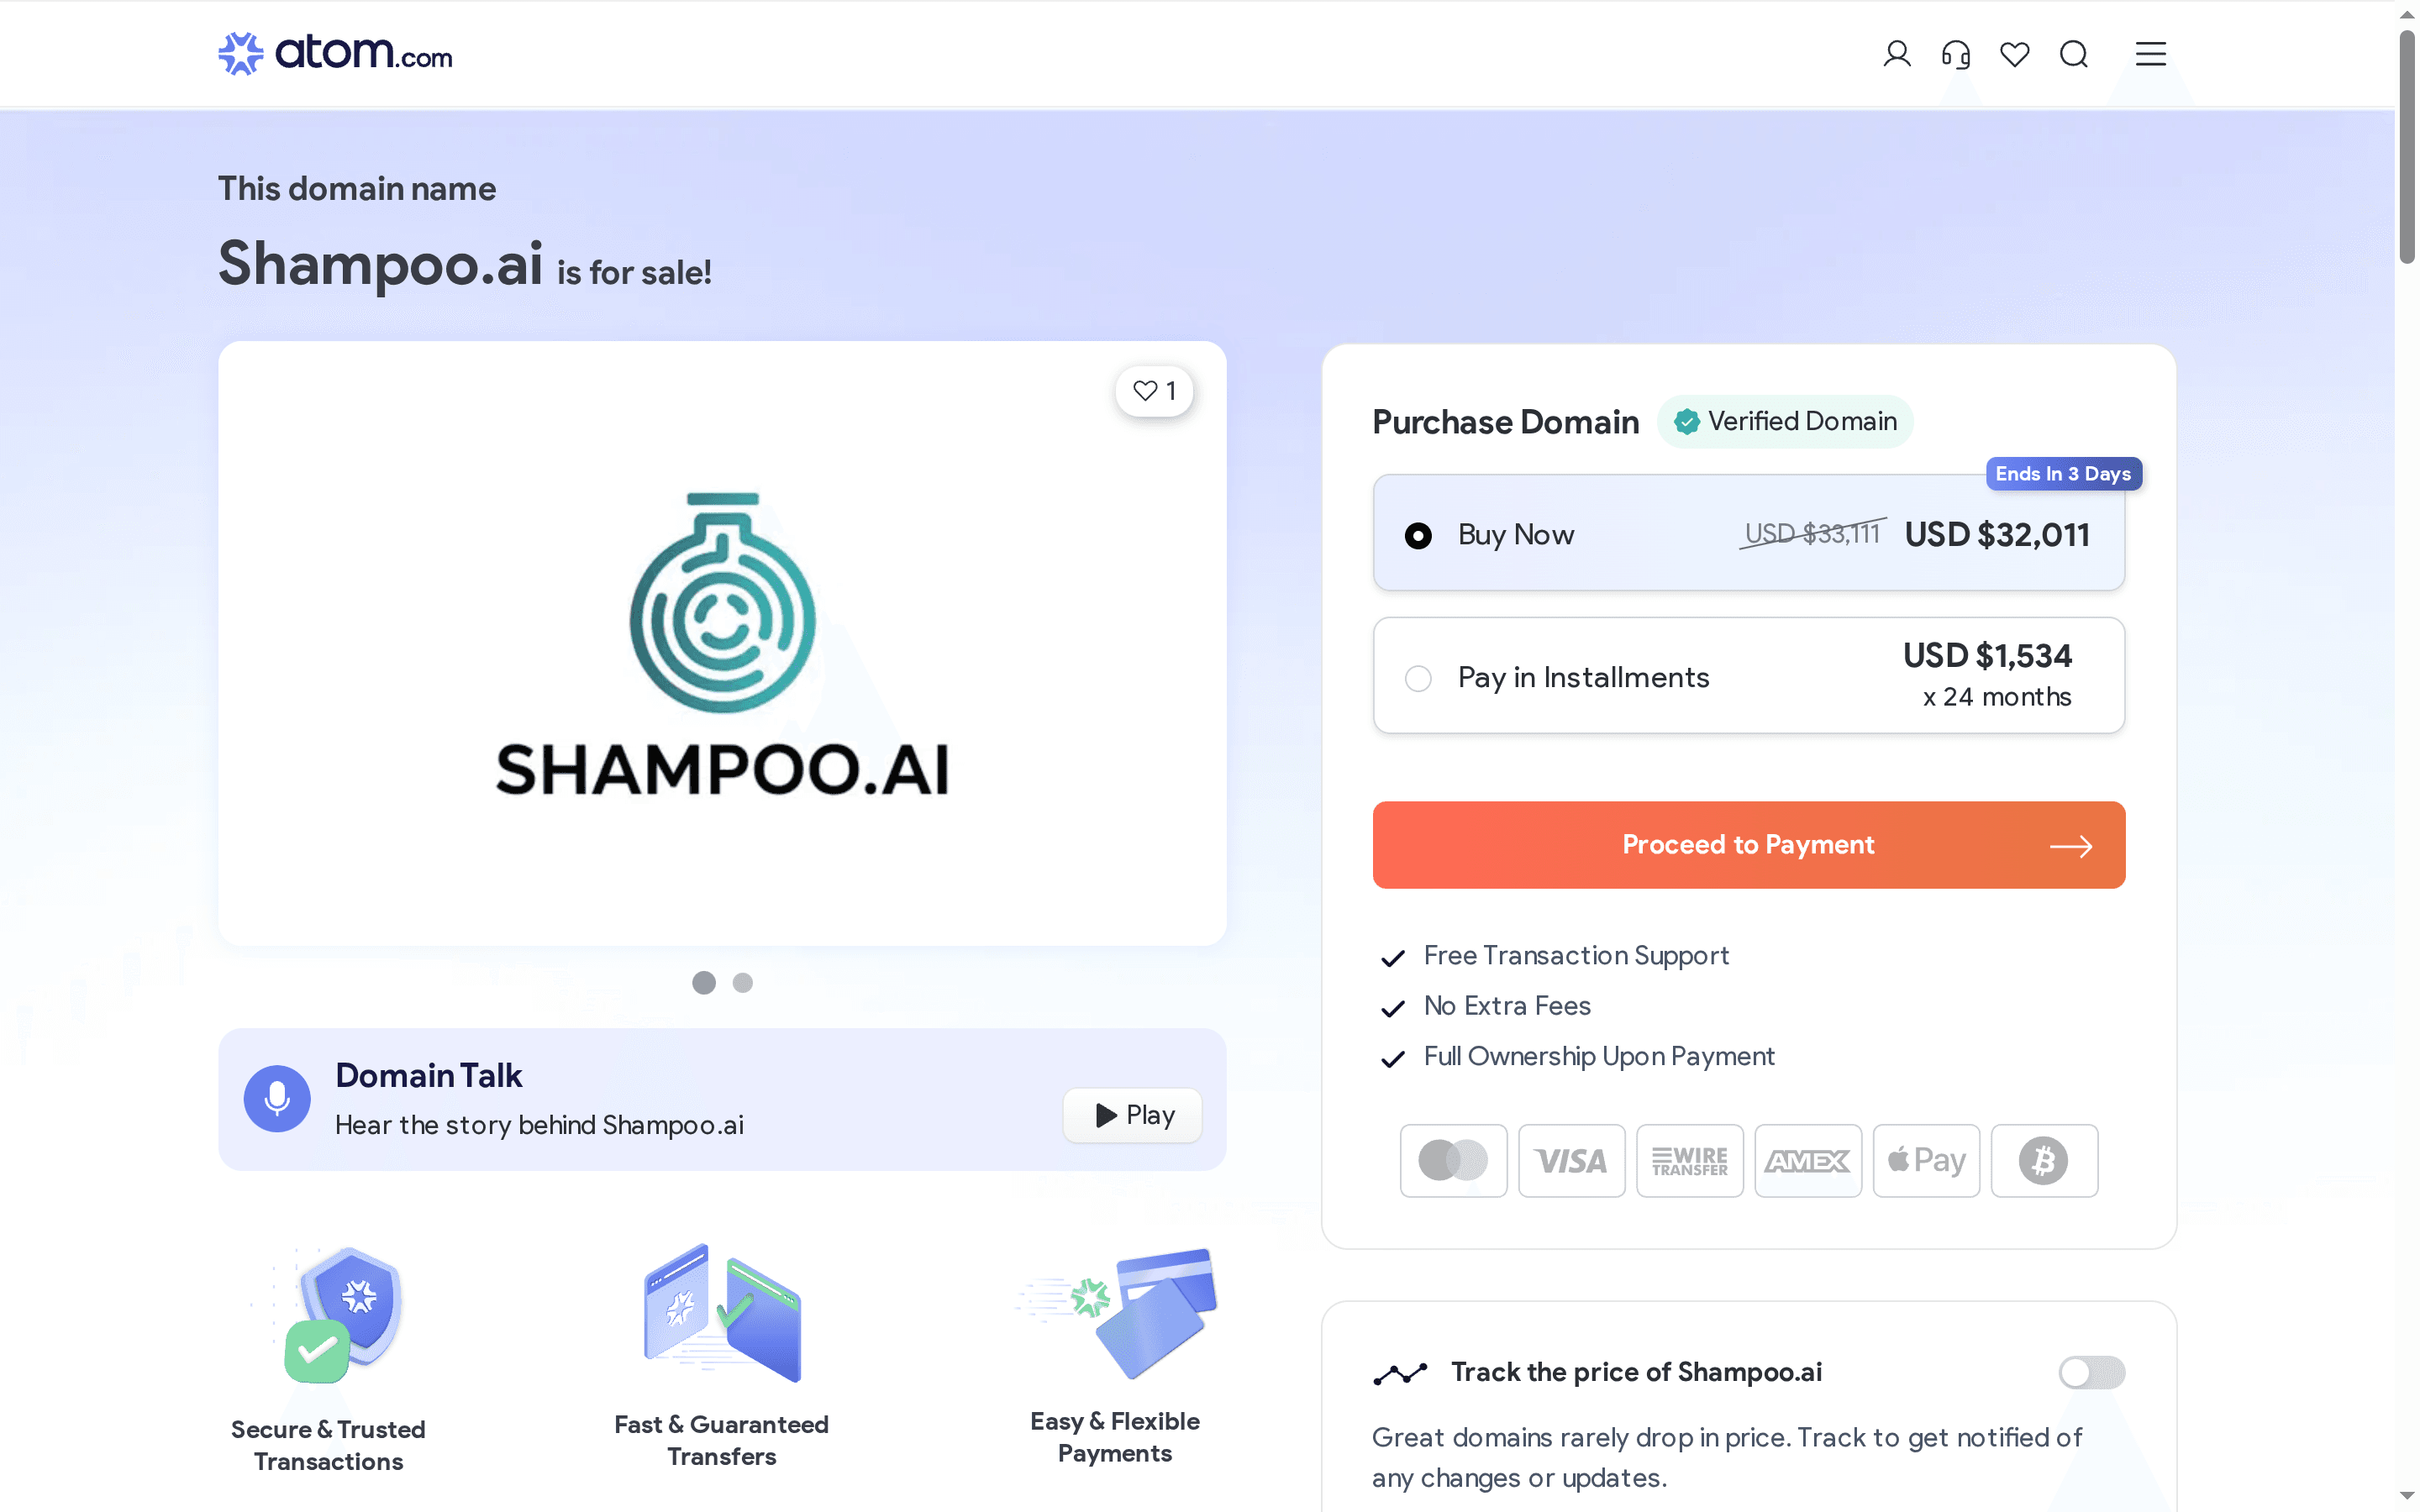Select the Buy Now option
Viewport: 2420px width, 1512px height.
click(x=1418, y=535)
